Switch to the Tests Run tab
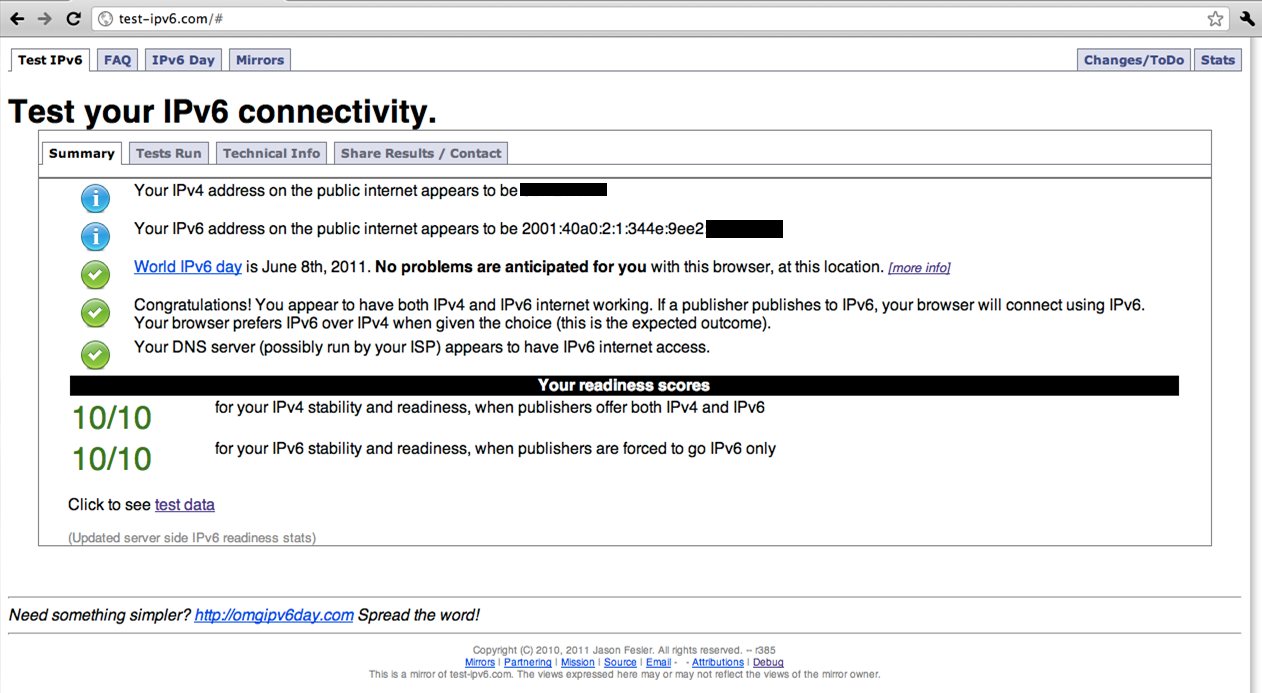 (x=168, y=153)
